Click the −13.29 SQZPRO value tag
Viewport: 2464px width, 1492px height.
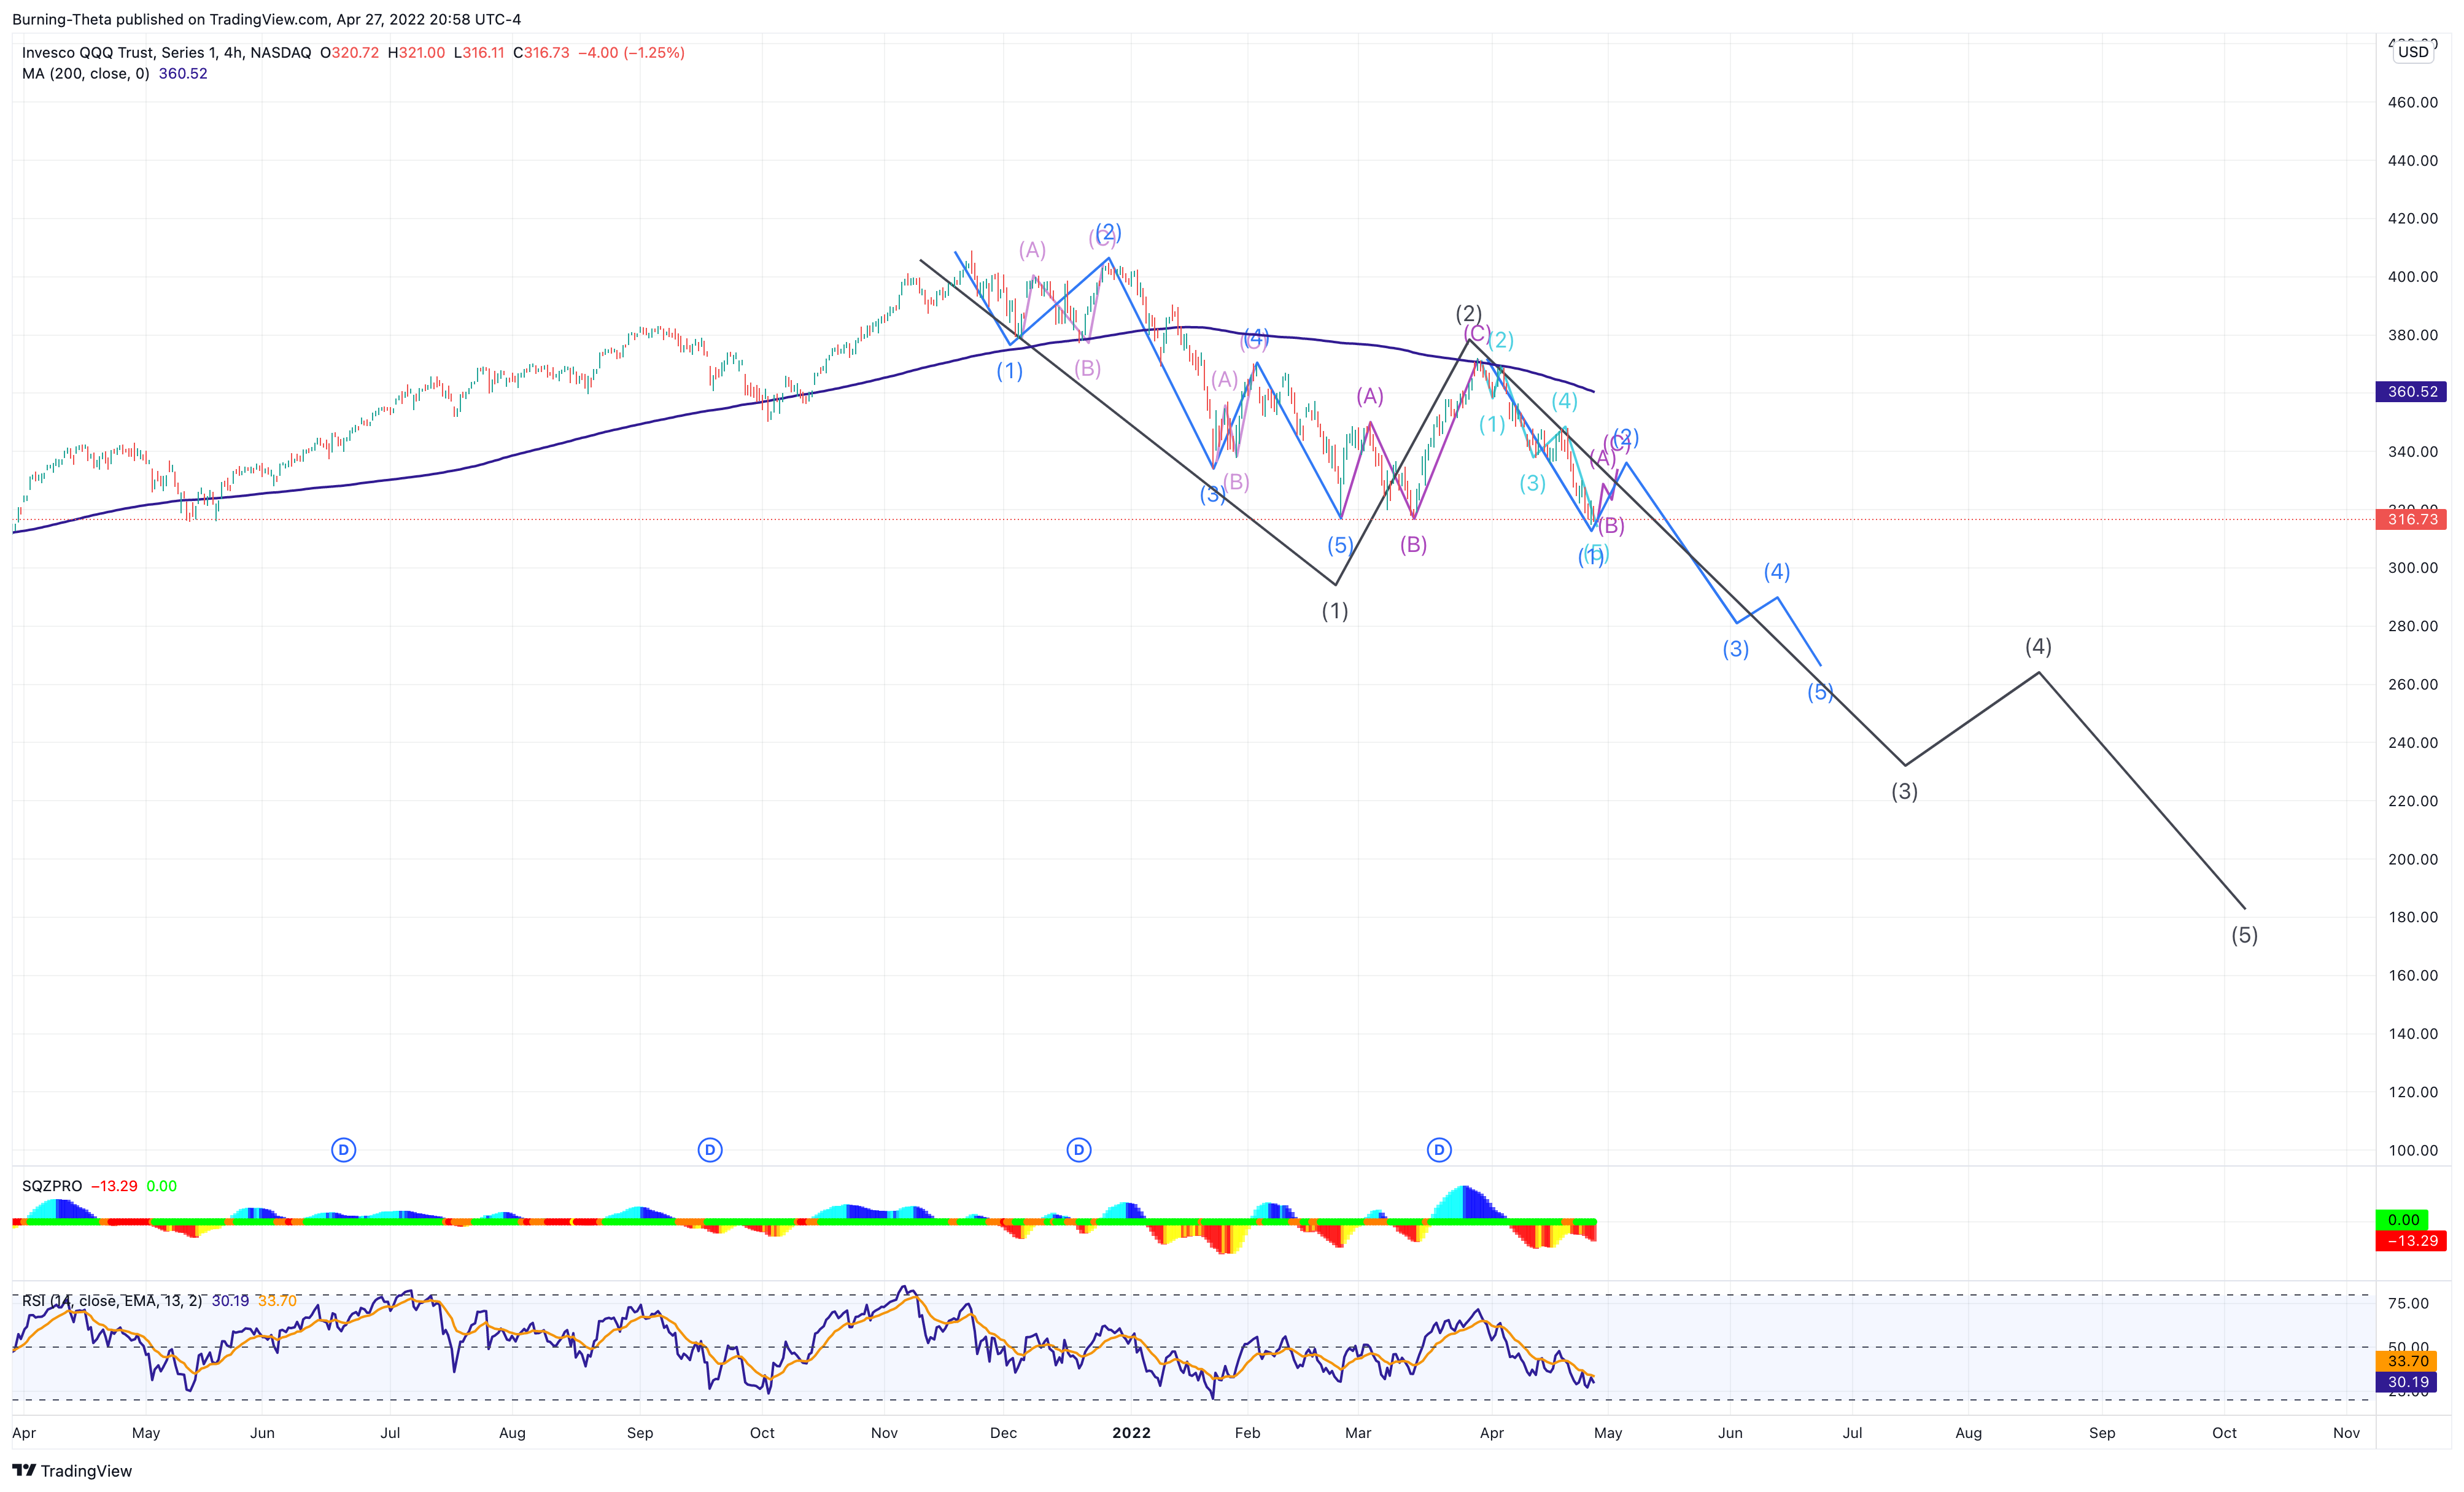(2411, 1241)
